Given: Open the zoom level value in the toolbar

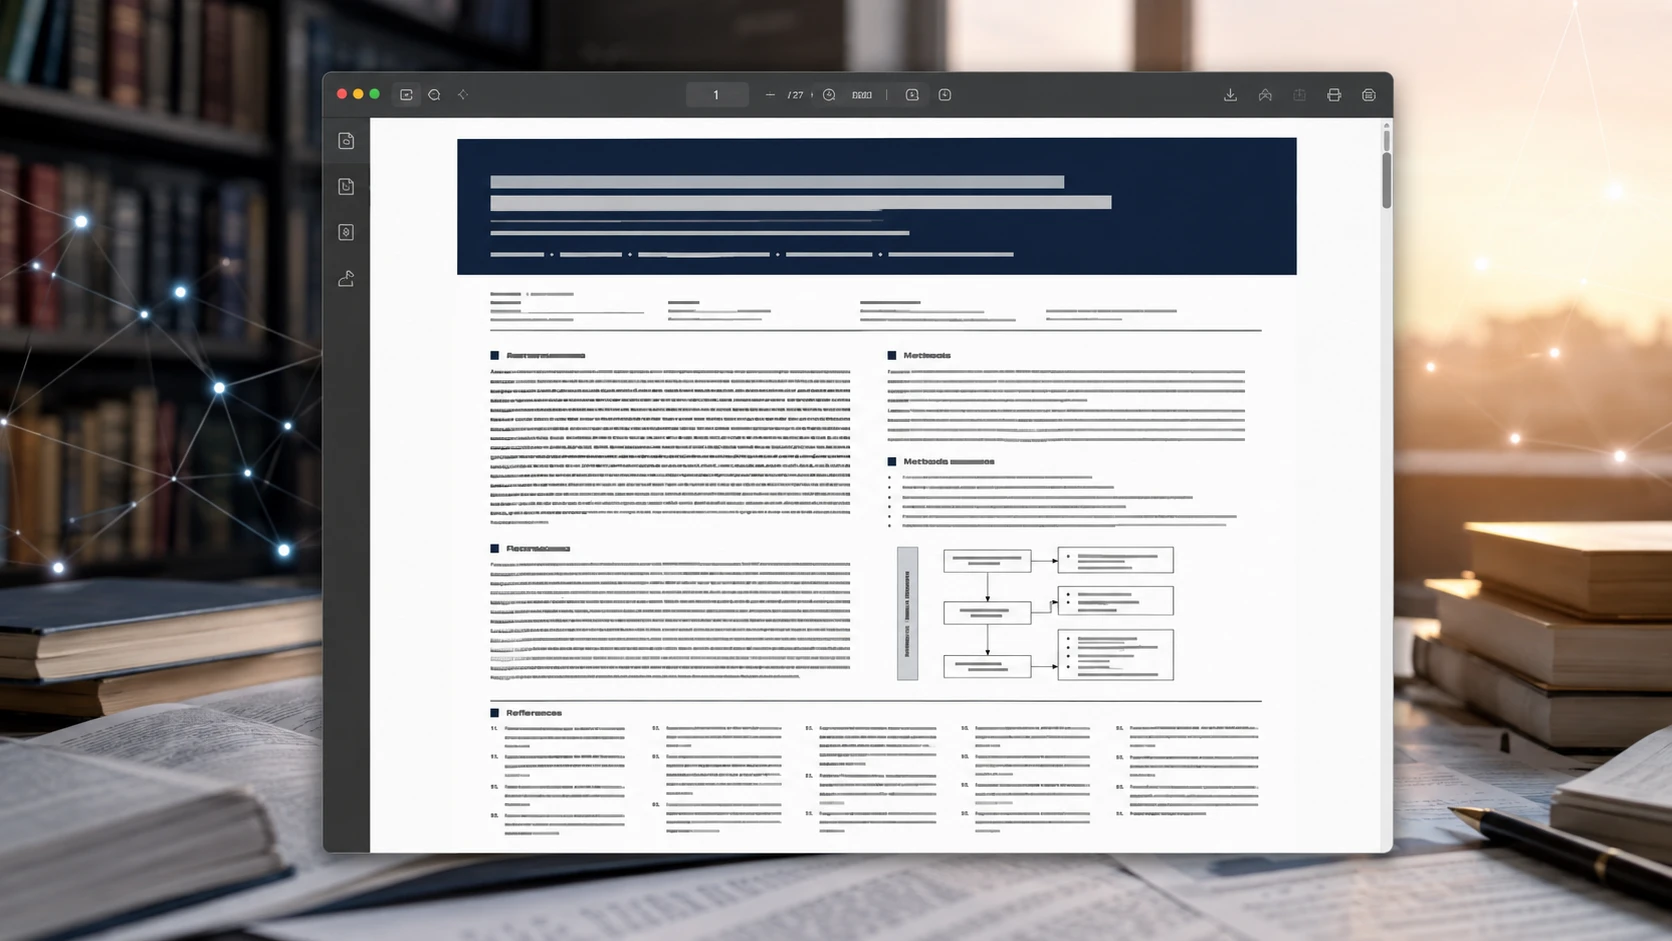Looking at the screenshot, I should click(862, 95).
